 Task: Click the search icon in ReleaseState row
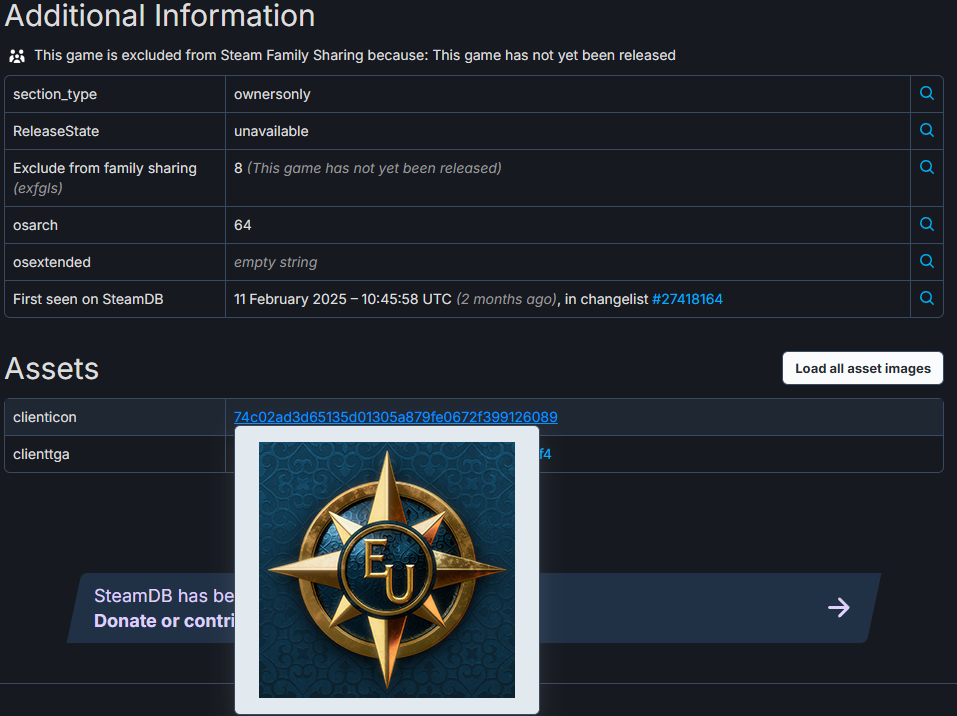point(926,130)
